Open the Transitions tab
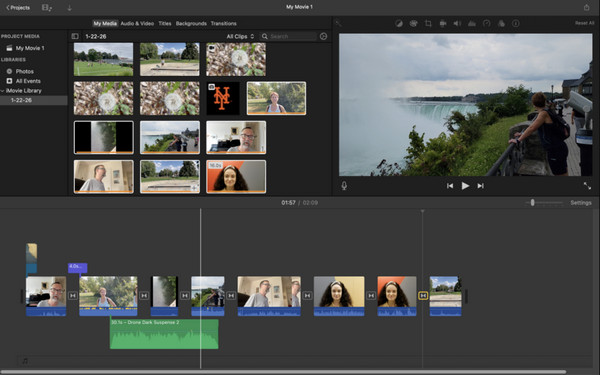Screen dimensions: 600x375 223,23
